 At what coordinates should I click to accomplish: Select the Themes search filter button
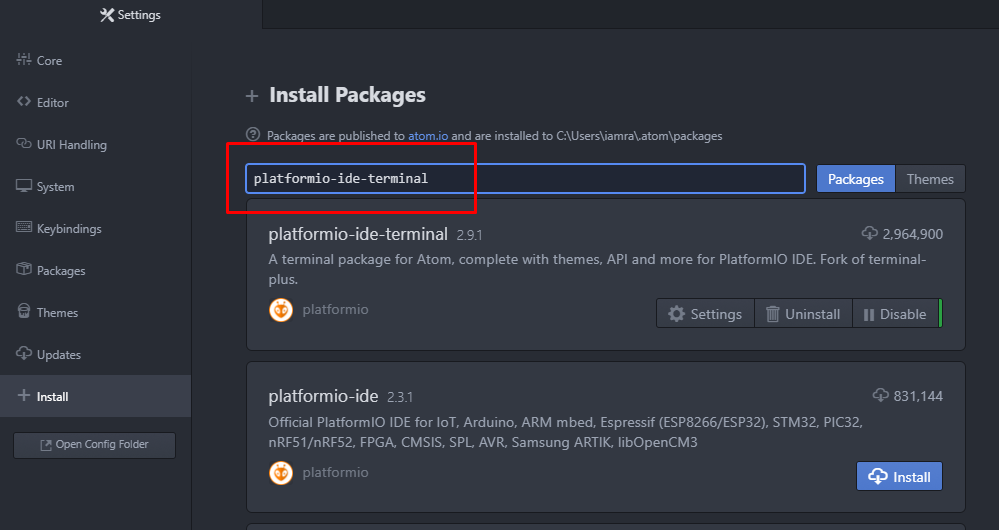[930, 179]
